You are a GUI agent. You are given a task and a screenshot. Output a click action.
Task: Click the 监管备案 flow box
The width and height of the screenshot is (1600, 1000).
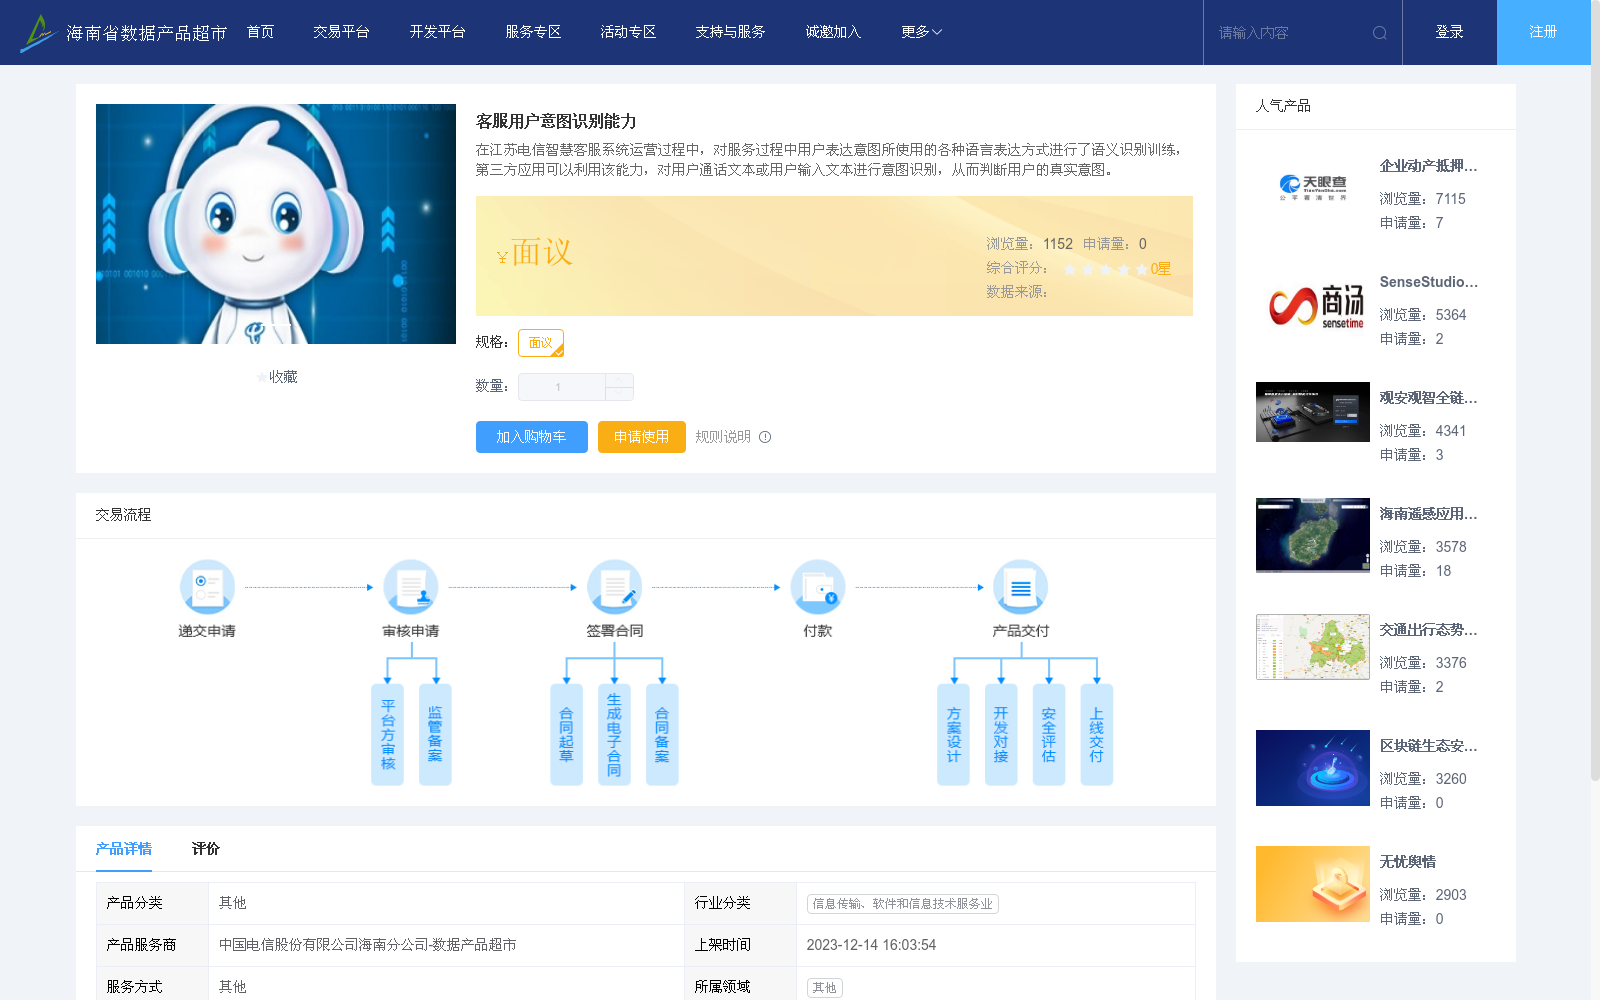[x=435, y=735]
